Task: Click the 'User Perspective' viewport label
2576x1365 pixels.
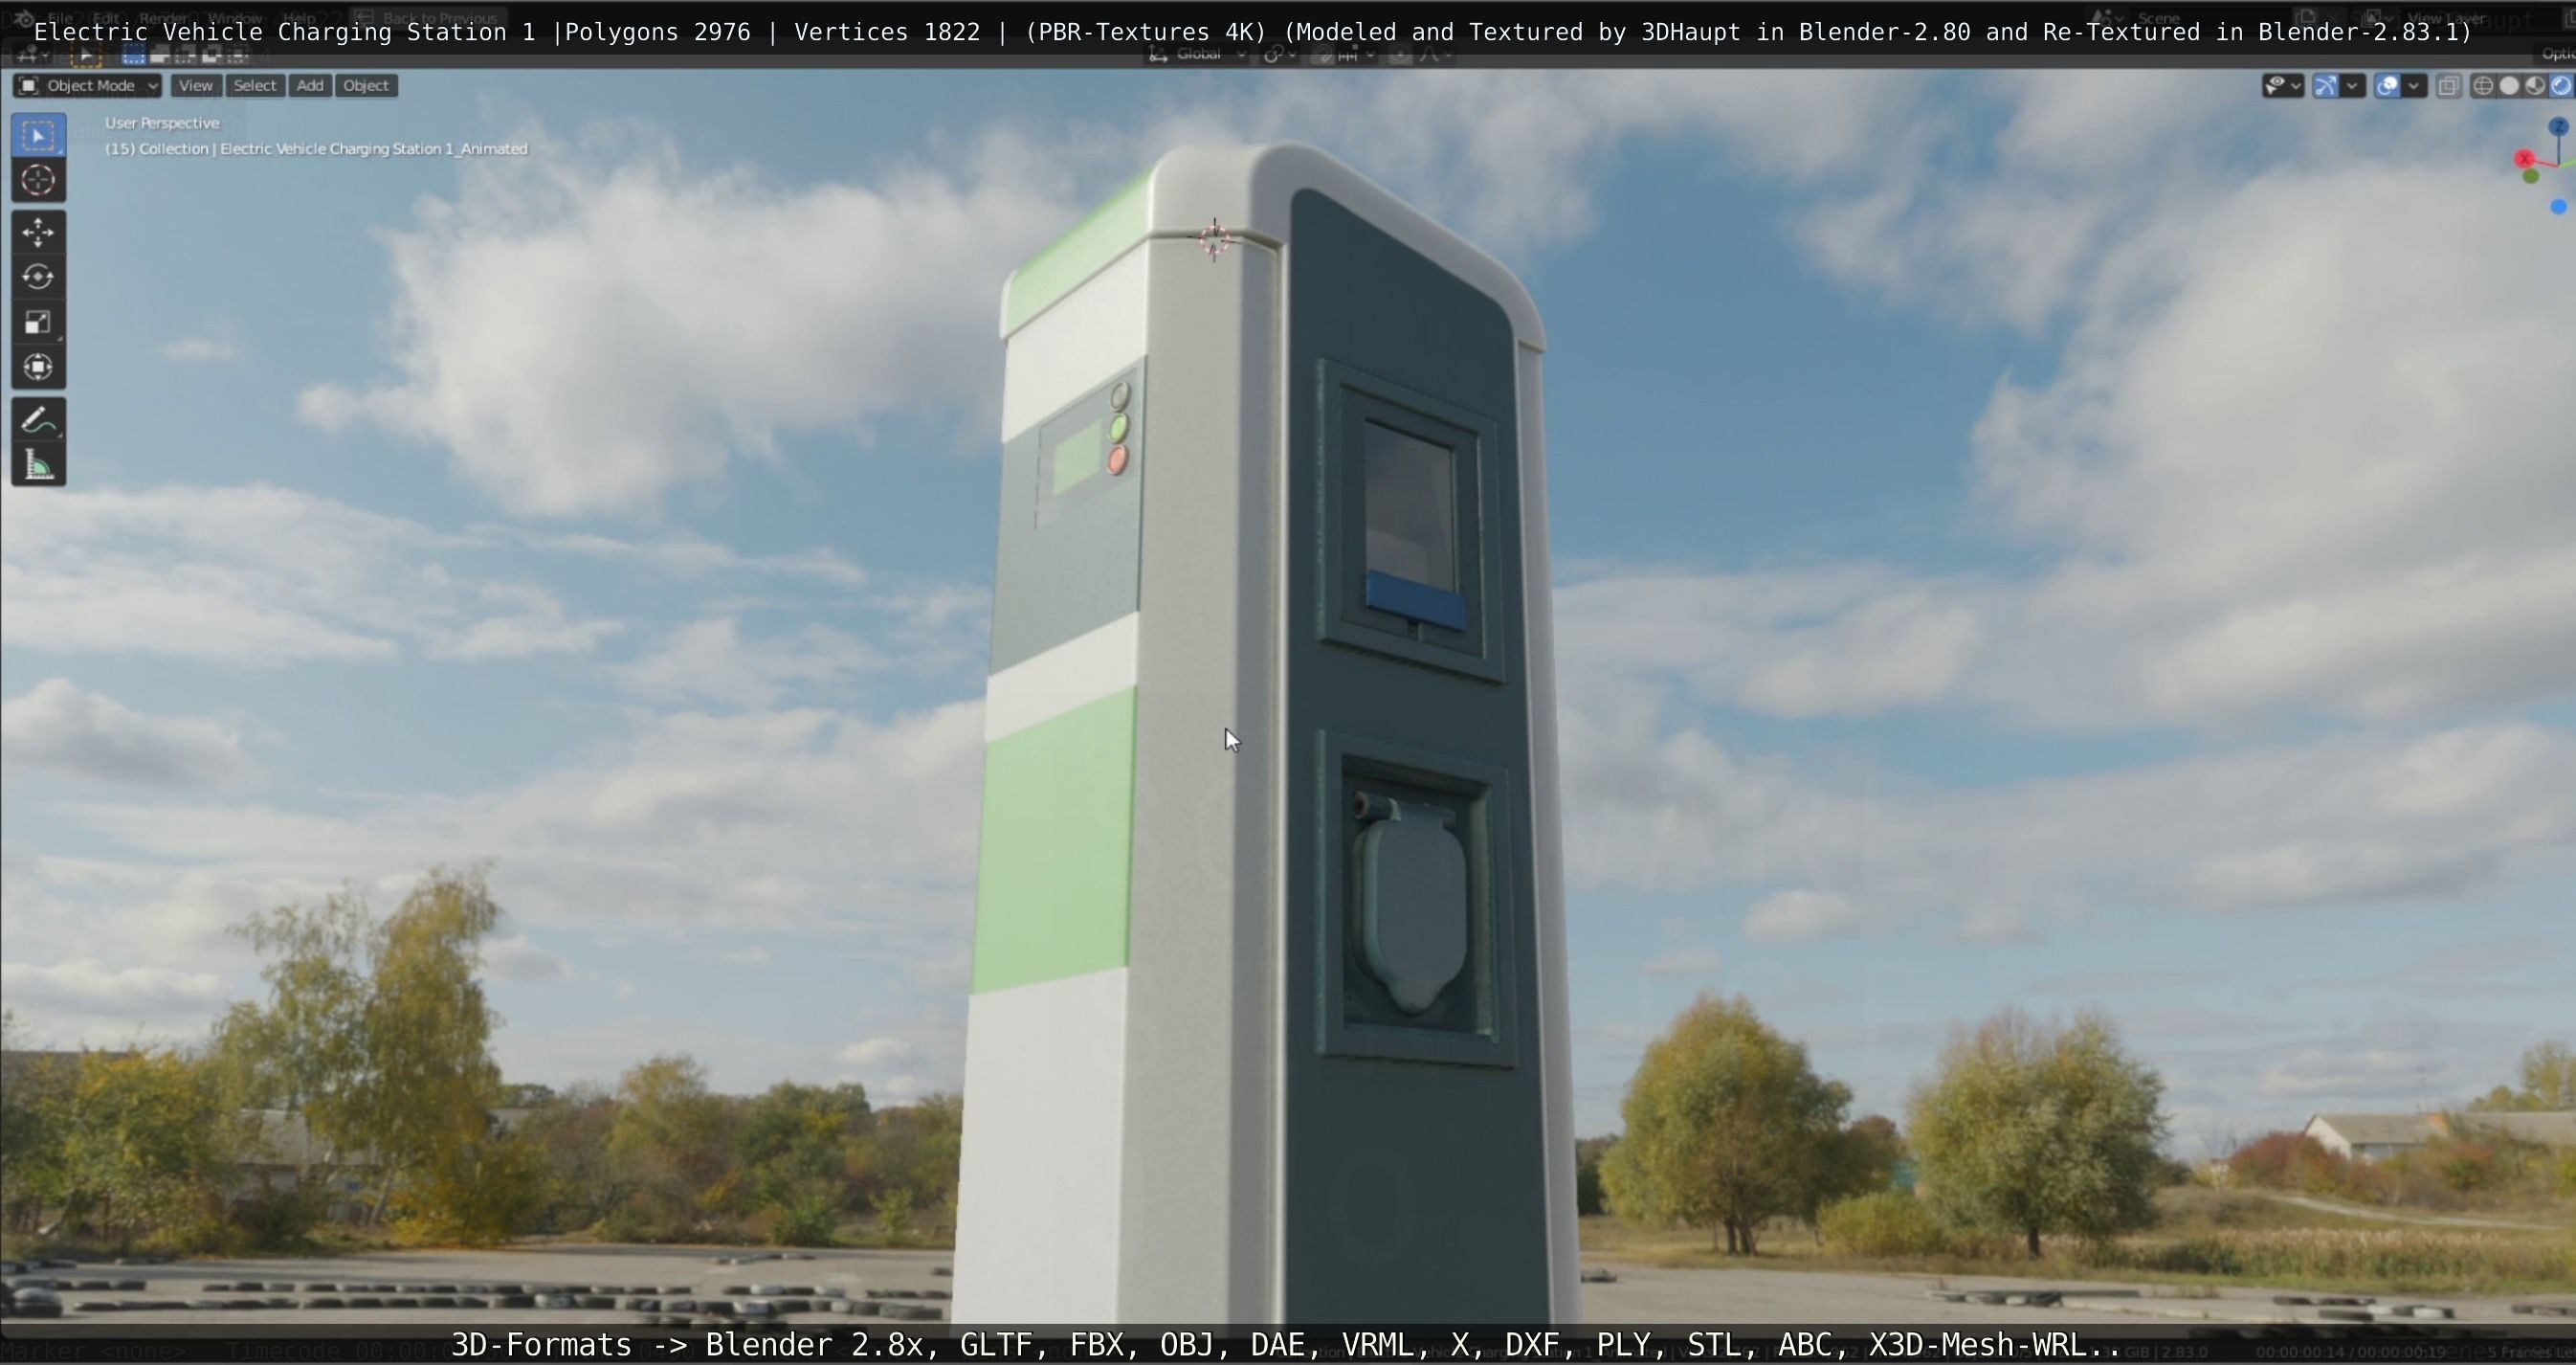Action: (162, 123)
